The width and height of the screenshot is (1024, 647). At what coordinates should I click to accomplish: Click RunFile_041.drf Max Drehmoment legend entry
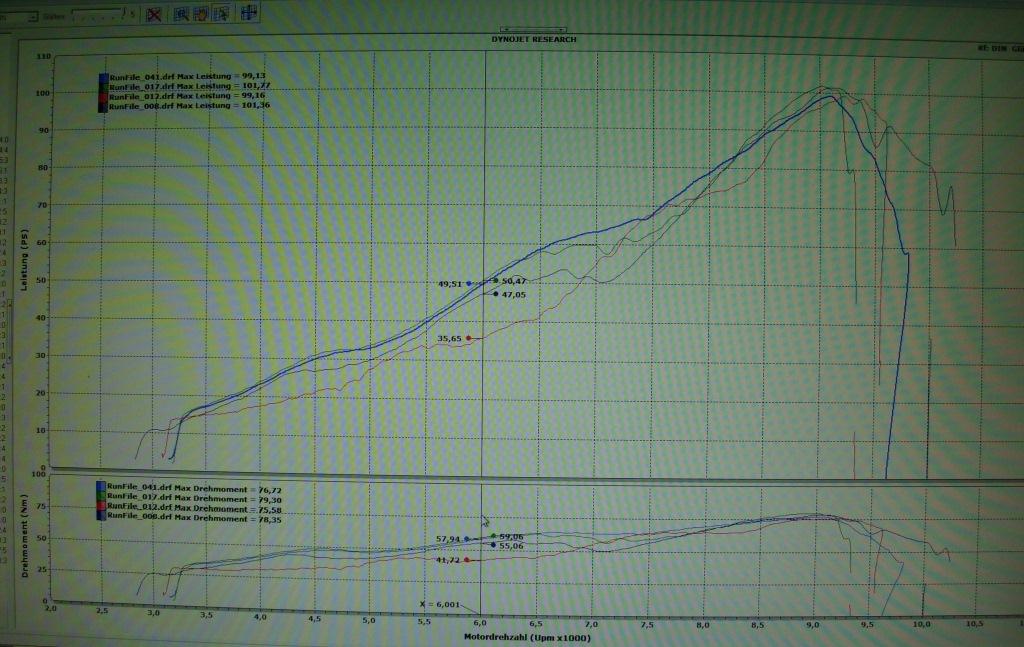[x=180, y=490]
